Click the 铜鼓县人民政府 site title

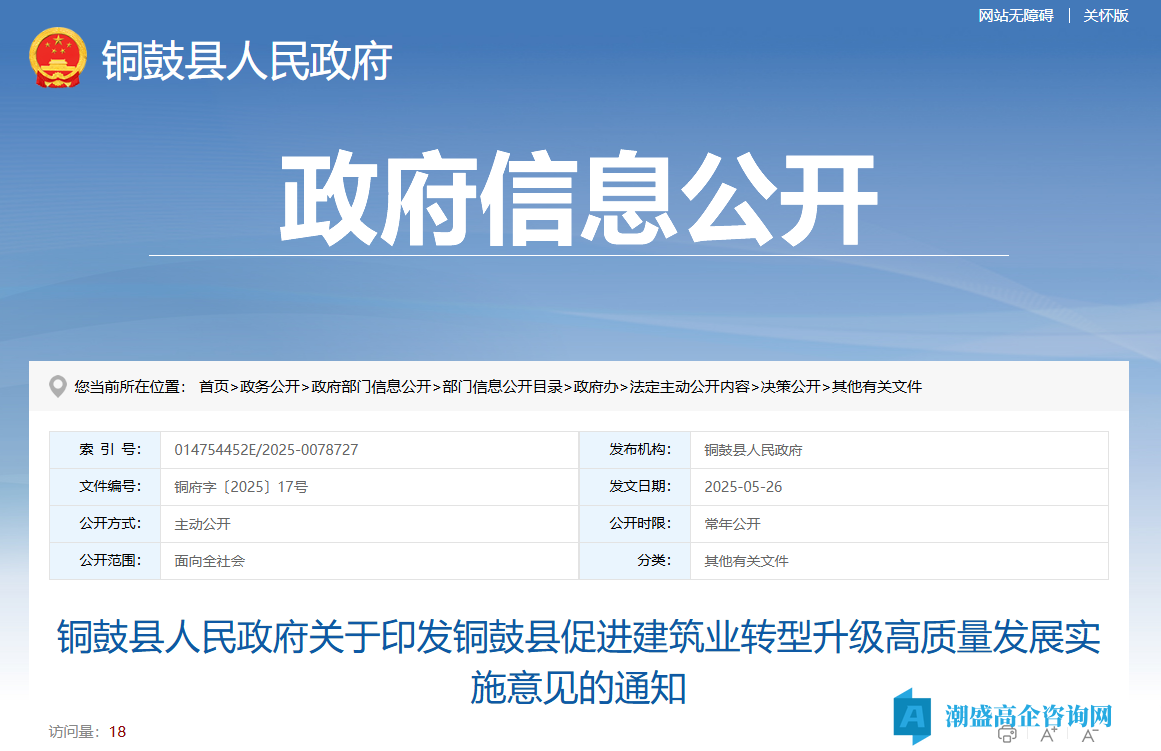point(247,60)
